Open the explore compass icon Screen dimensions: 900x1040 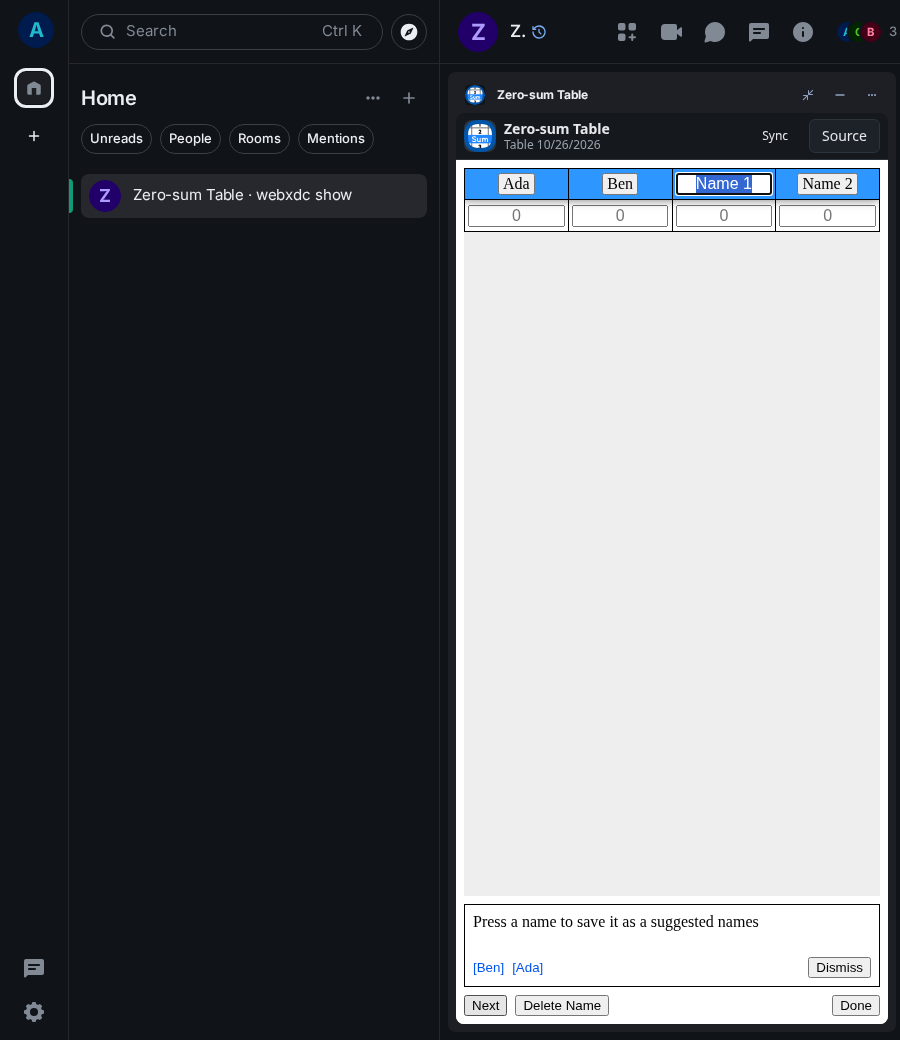[409, 32]
